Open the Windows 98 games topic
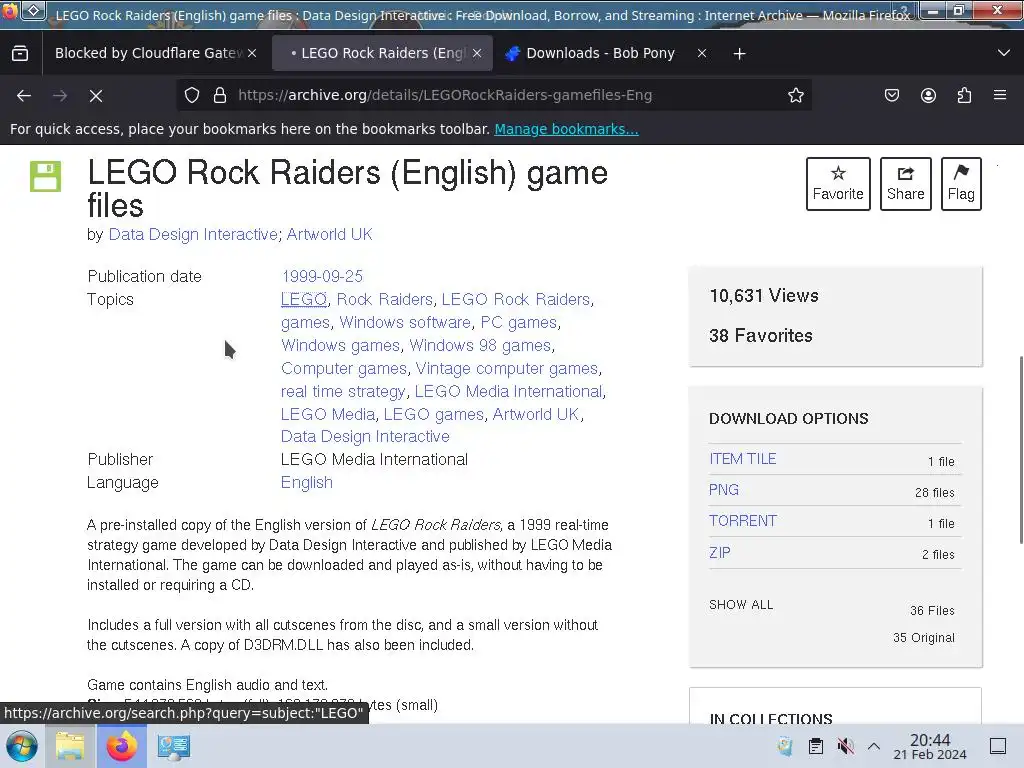1024x768 pixels. 480,345
